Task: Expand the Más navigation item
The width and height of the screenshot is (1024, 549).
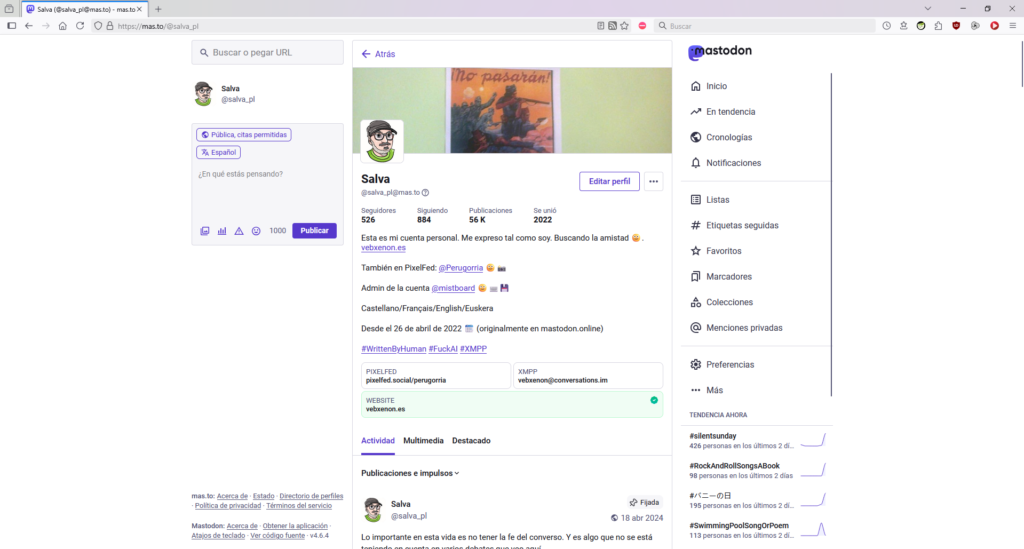Action: click(x=707, y=390)
